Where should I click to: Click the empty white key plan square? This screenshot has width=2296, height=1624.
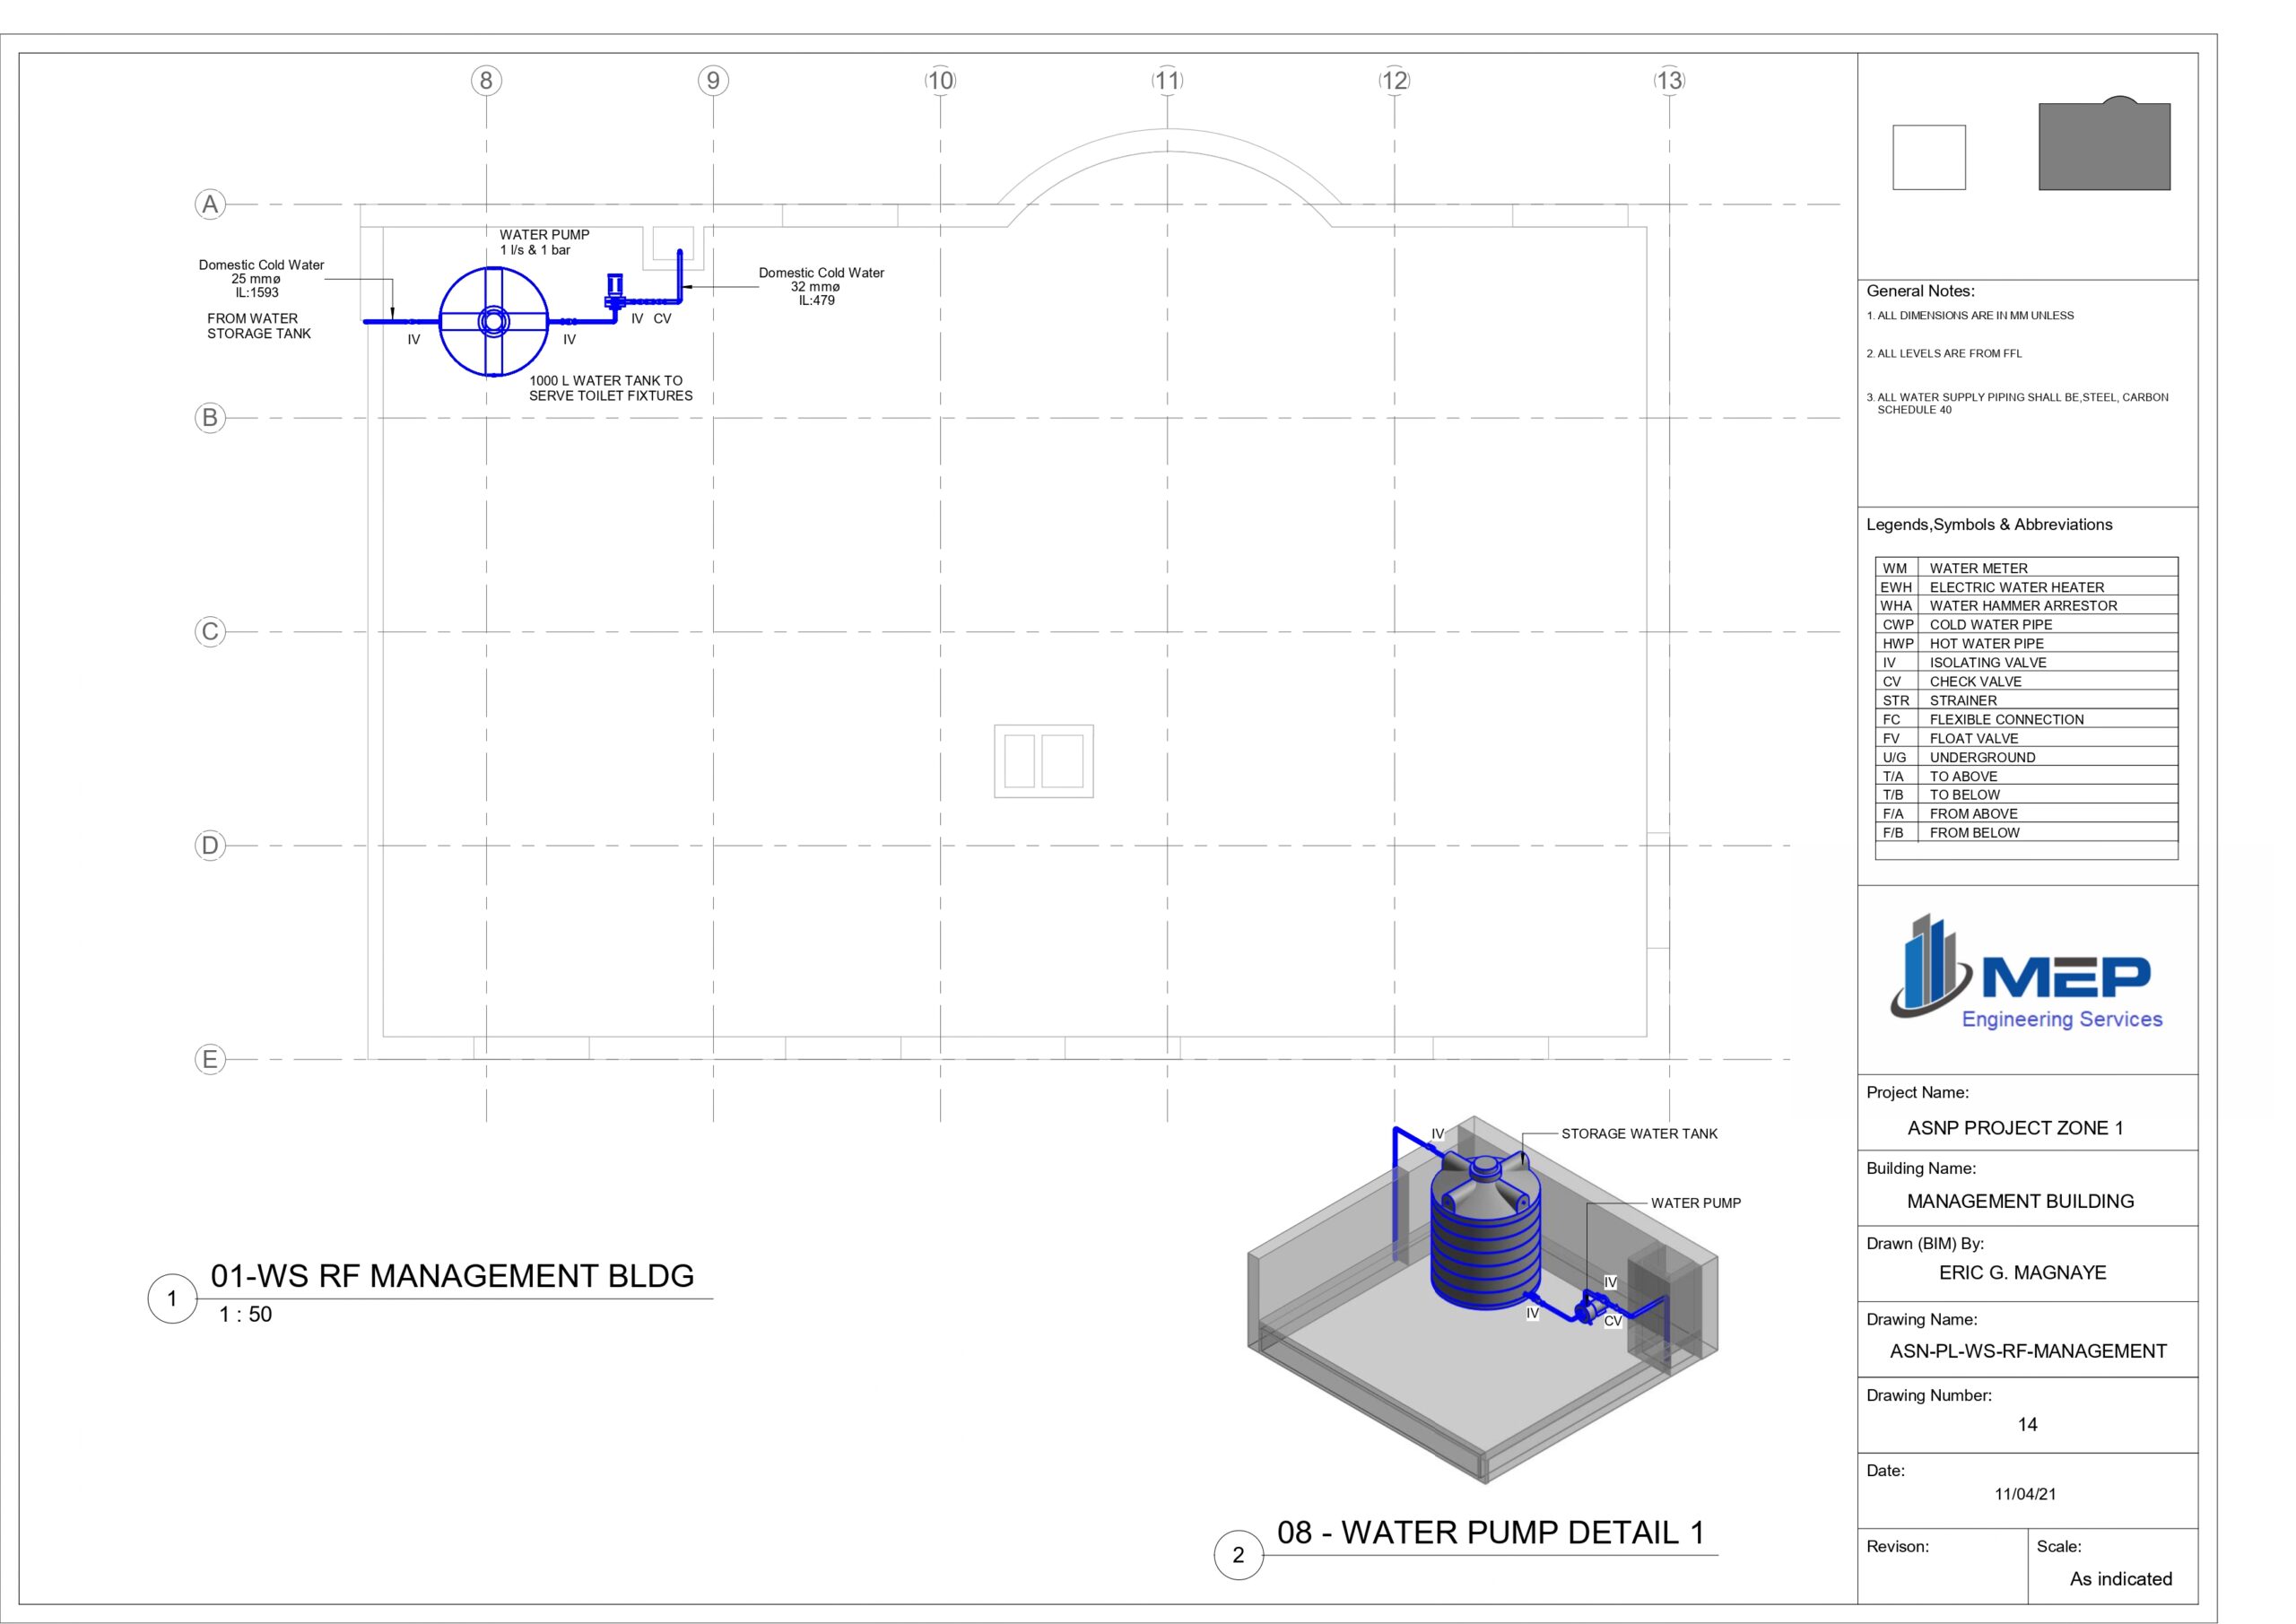1929,157
